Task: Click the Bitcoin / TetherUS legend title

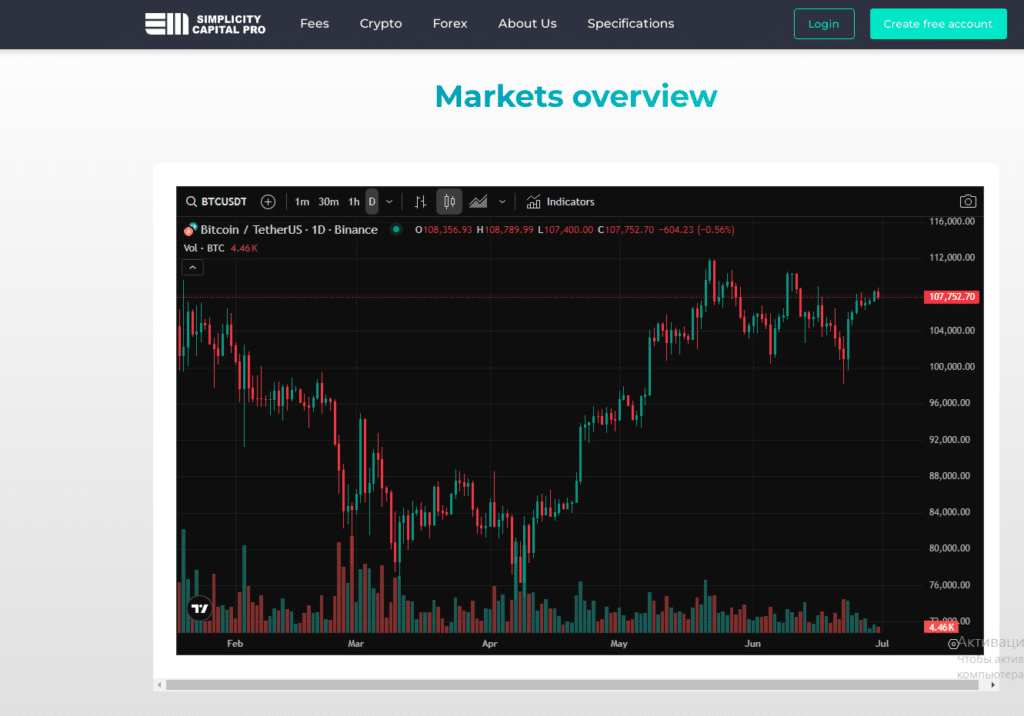Action: 289,229
